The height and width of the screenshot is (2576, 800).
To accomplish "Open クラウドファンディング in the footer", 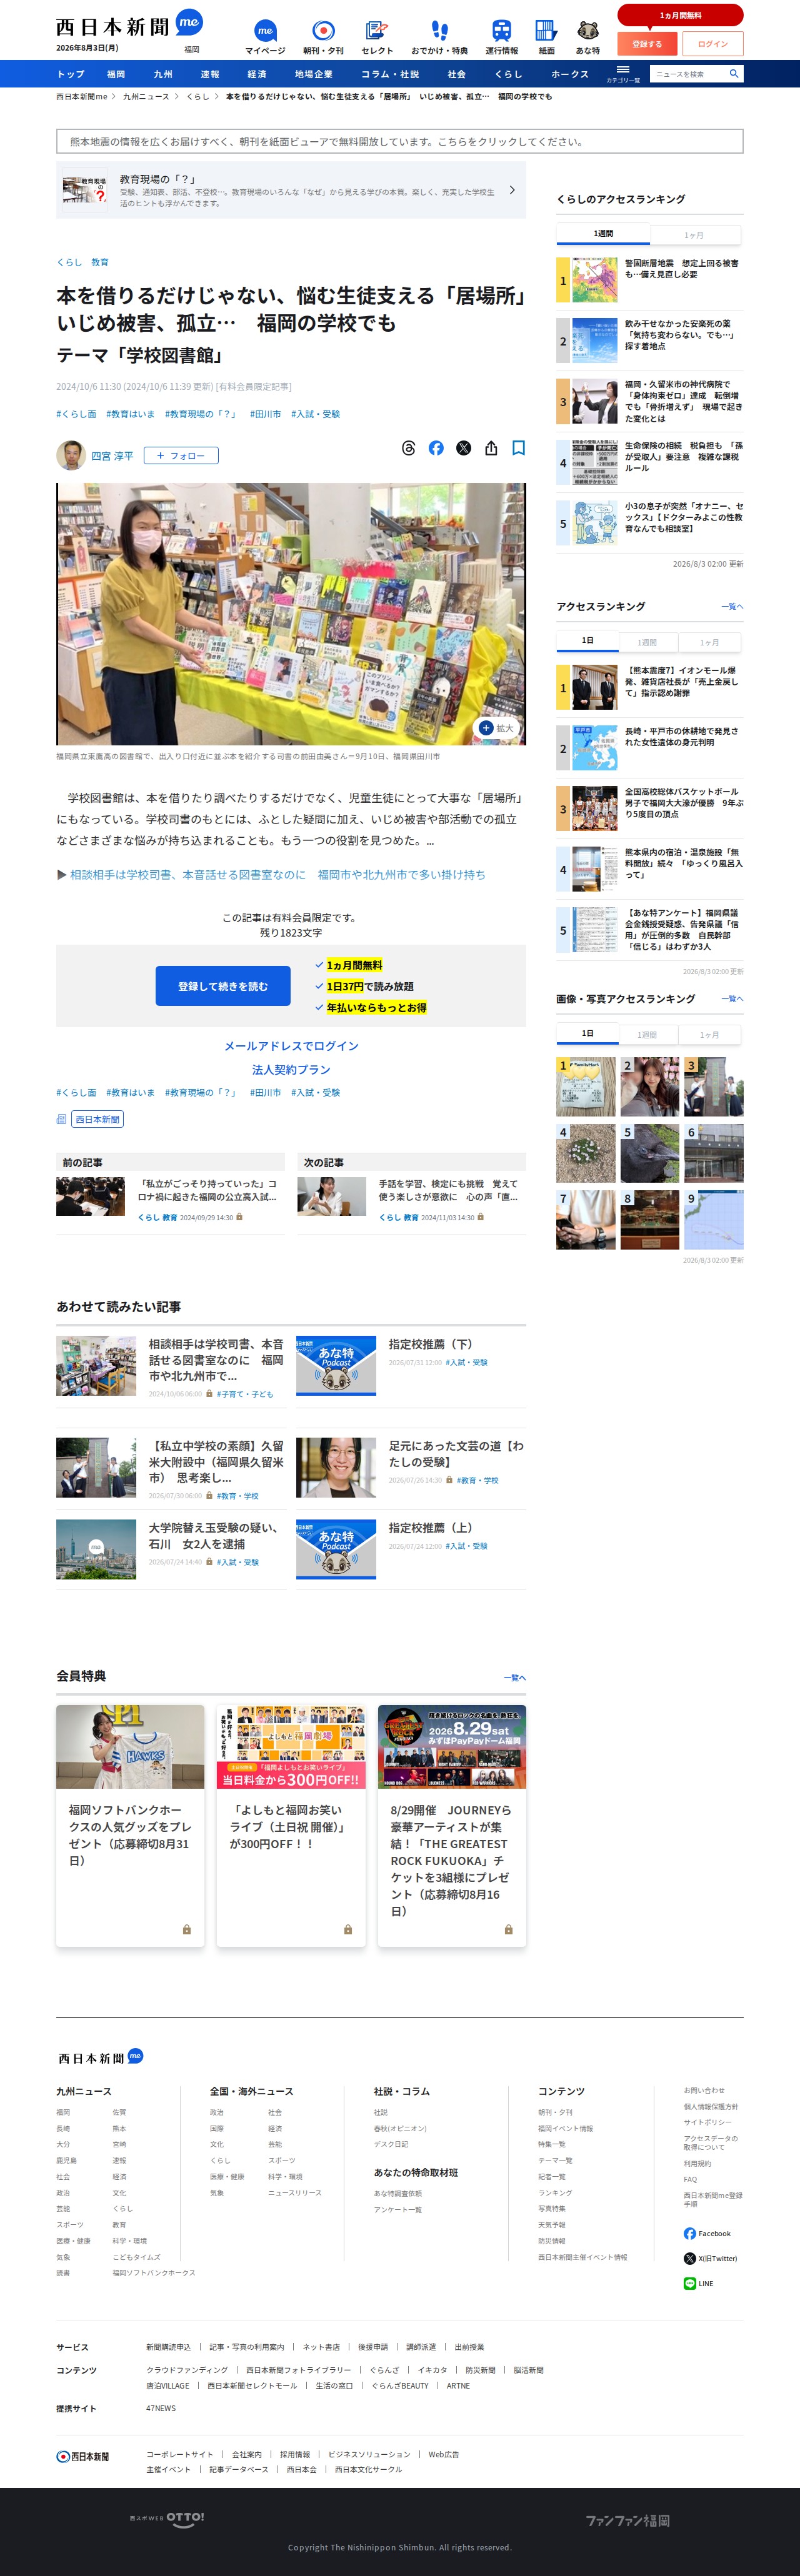I will tap(187, 2370).
